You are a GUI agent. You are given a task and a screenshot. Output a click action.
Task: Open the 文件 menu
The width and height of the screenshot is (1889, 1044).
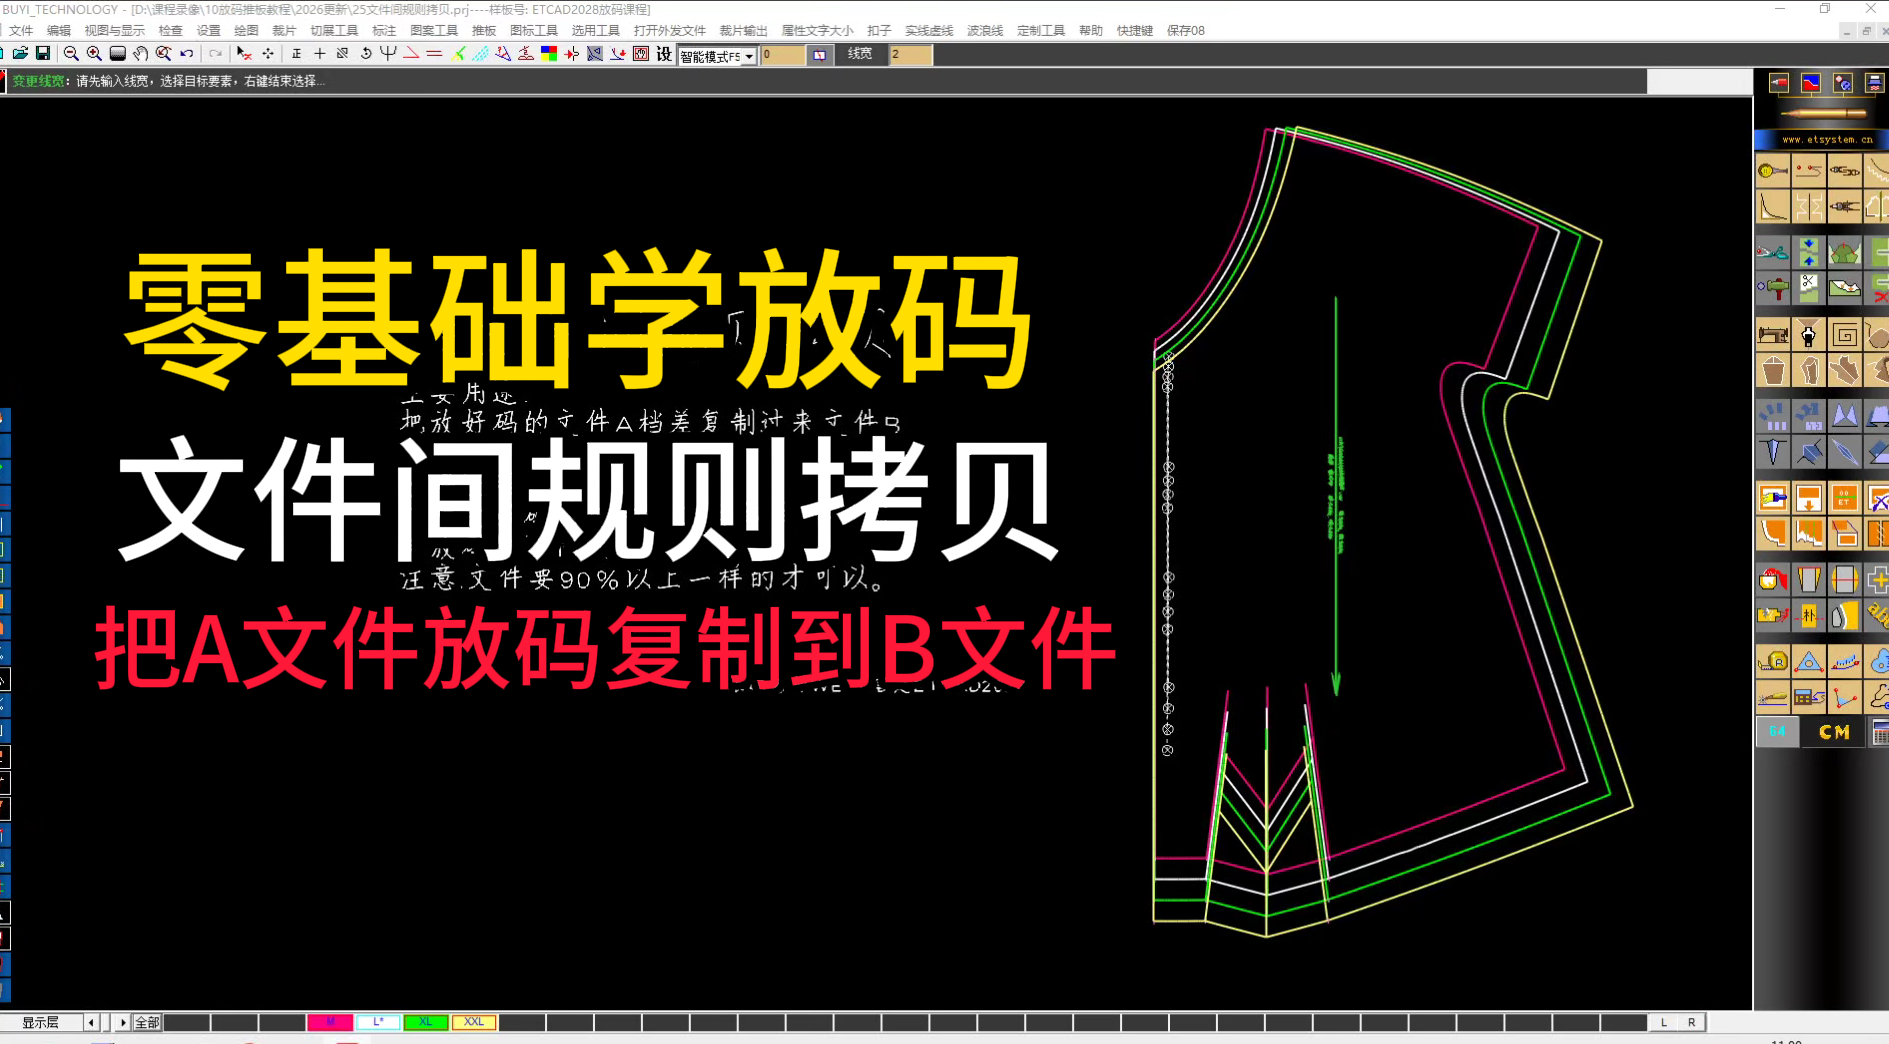[21, 31]
